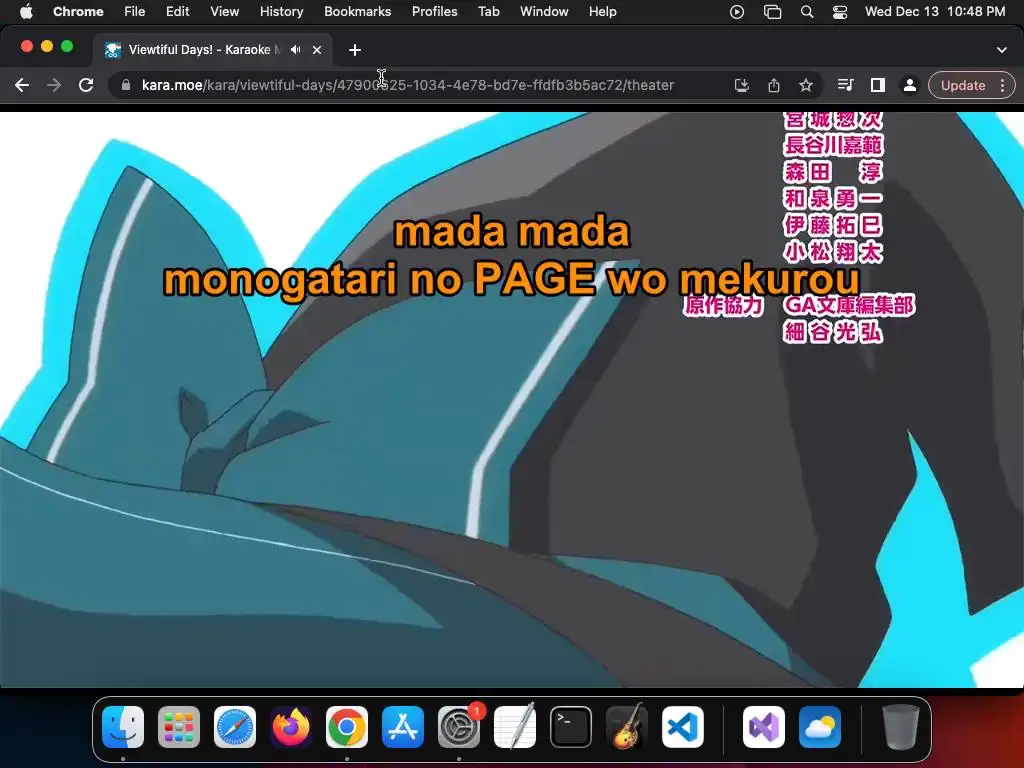This screenshot has height=768, width=1024.
Task: Open Spotlight search in the menu bar
Action: point(807,12)
